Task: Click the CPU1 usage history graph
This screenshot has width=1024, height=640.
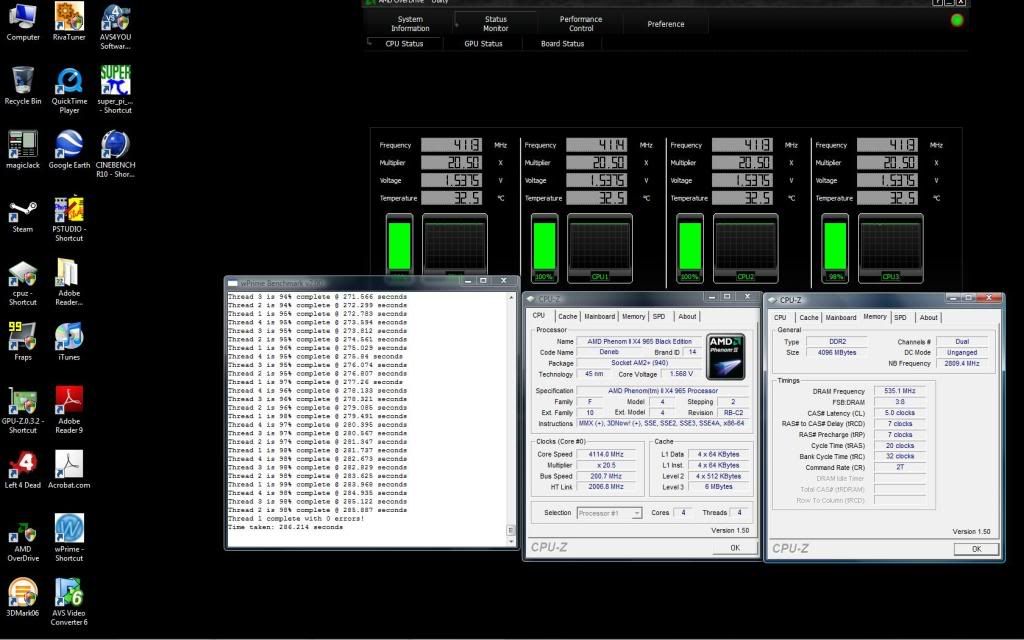Action: click(x=600, y=246)
